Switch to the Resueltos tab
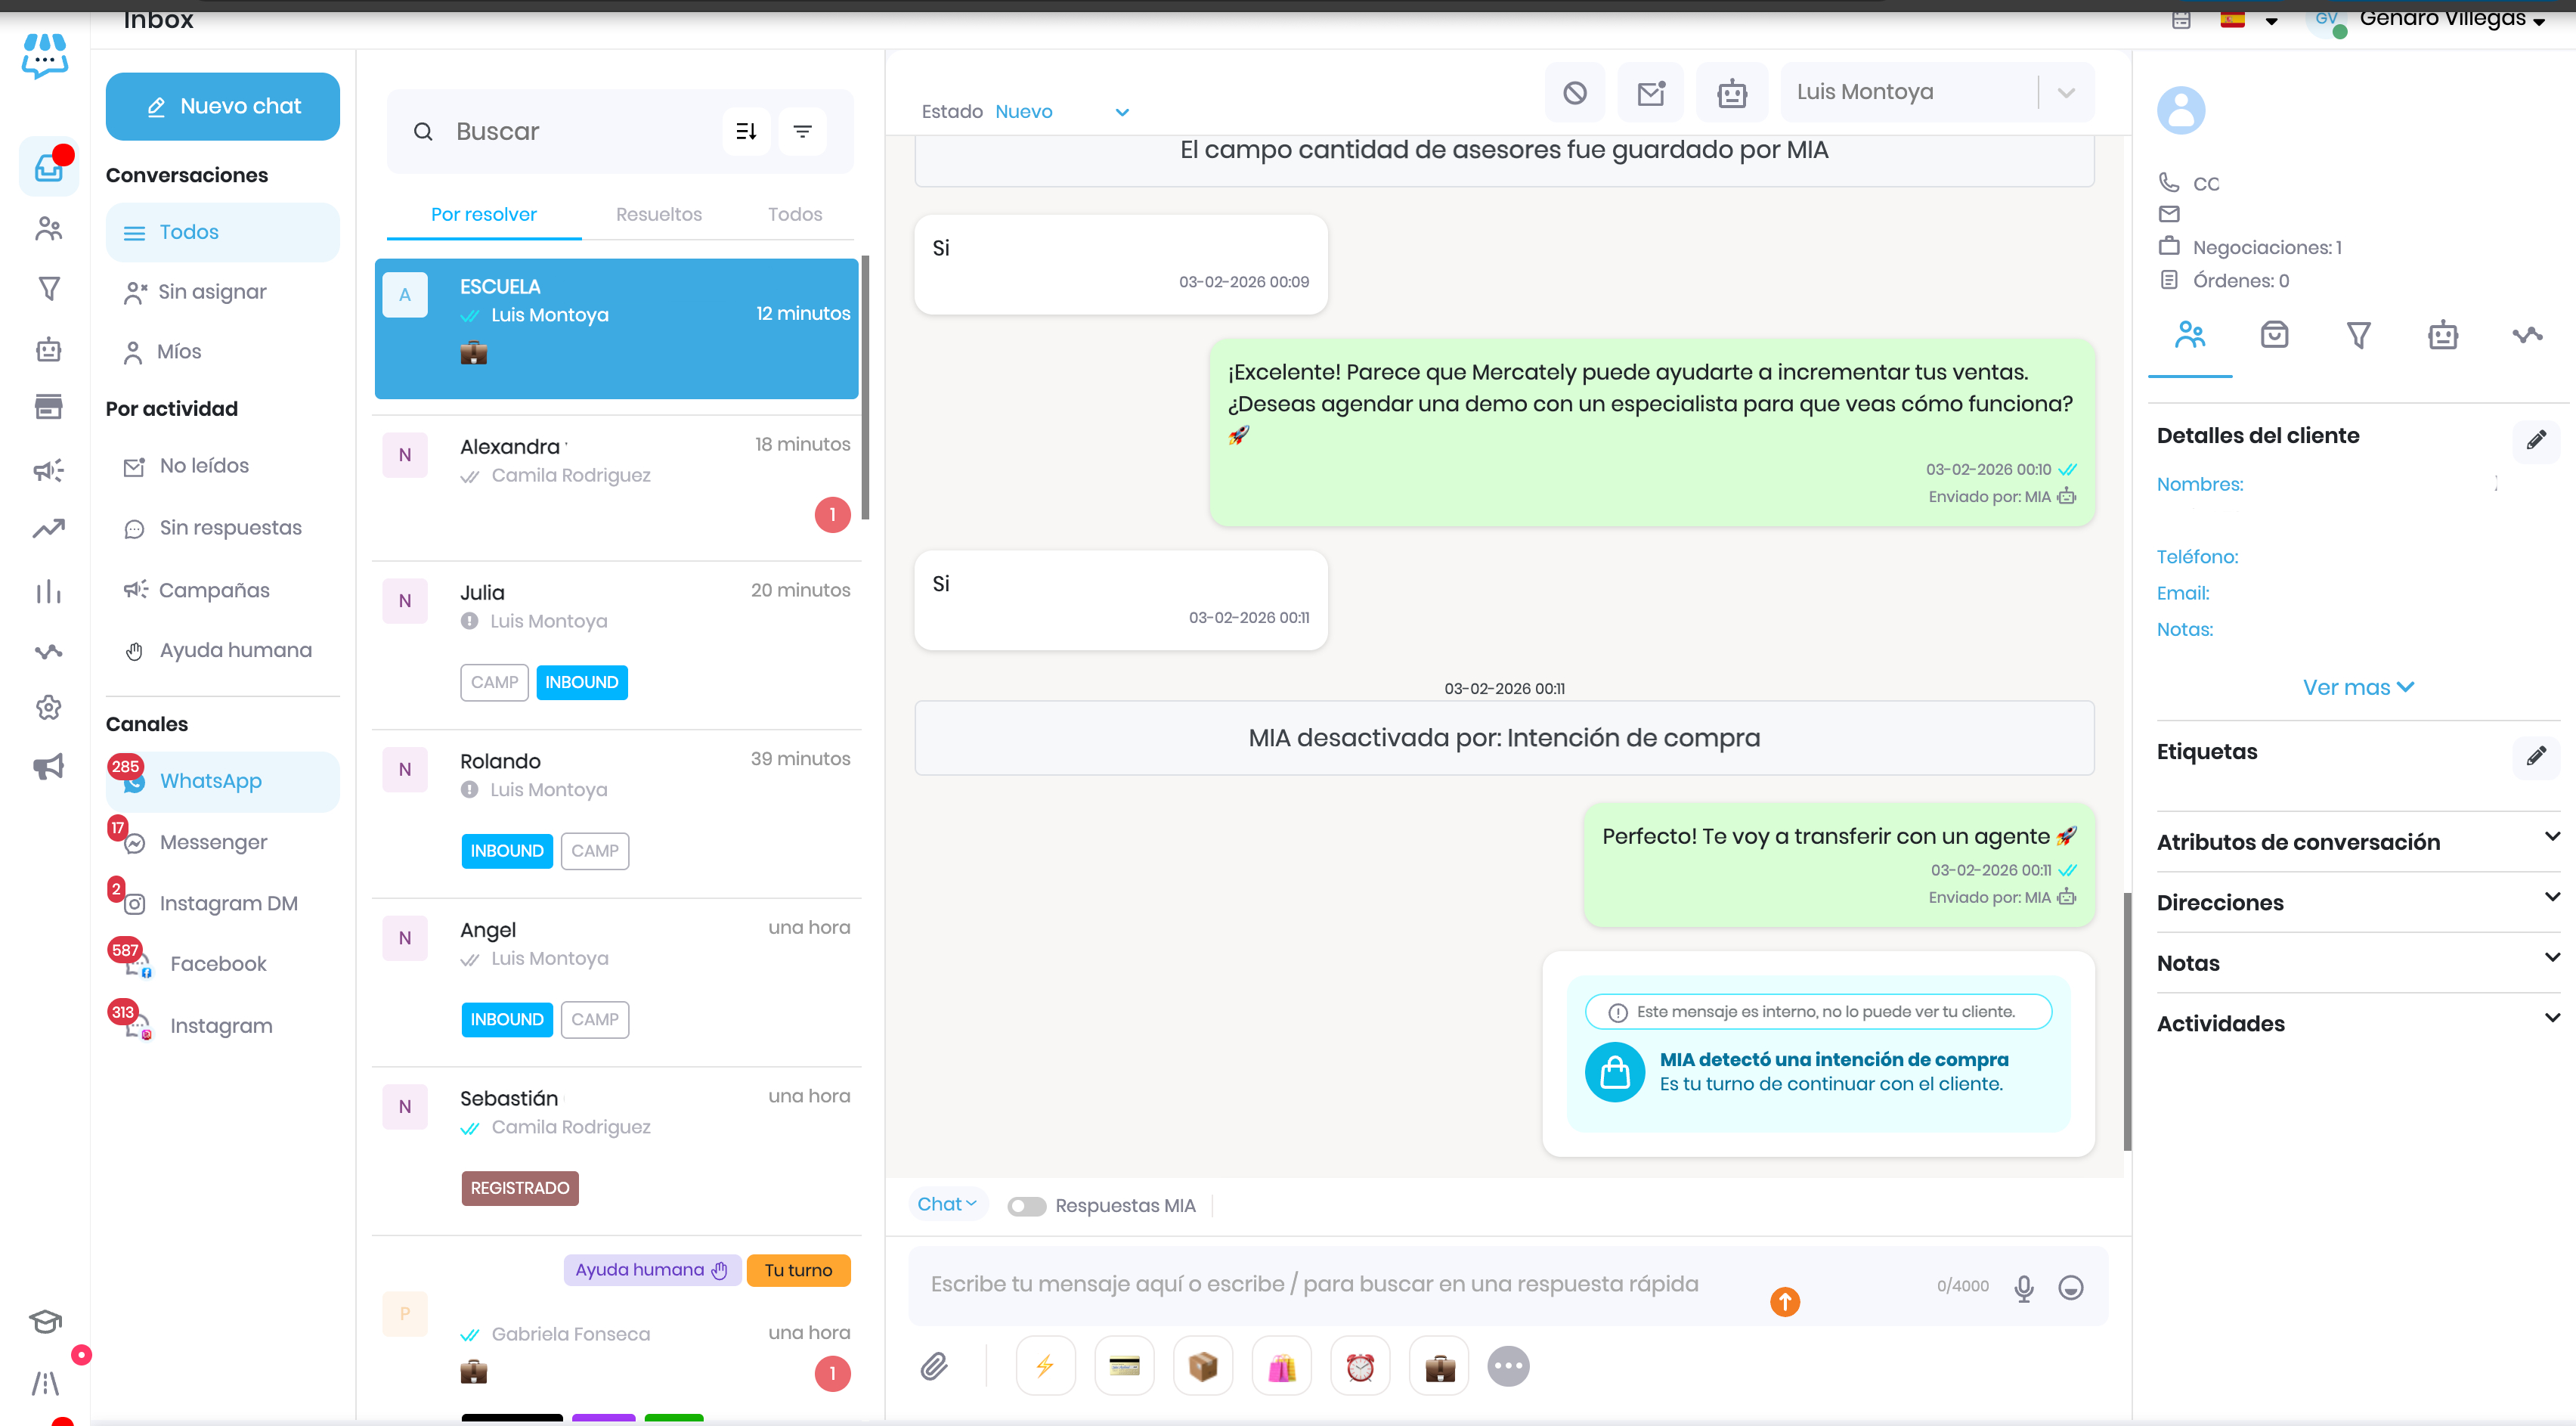Viewport: 2576px width, 1426px height. coord(658,214)
